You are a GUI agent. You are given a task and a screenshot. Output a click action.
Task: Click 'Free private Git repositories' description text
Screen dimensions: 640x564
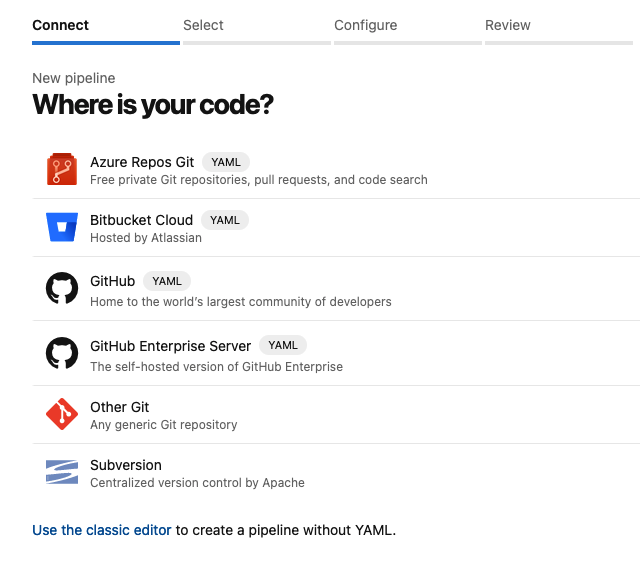[259, 180]
